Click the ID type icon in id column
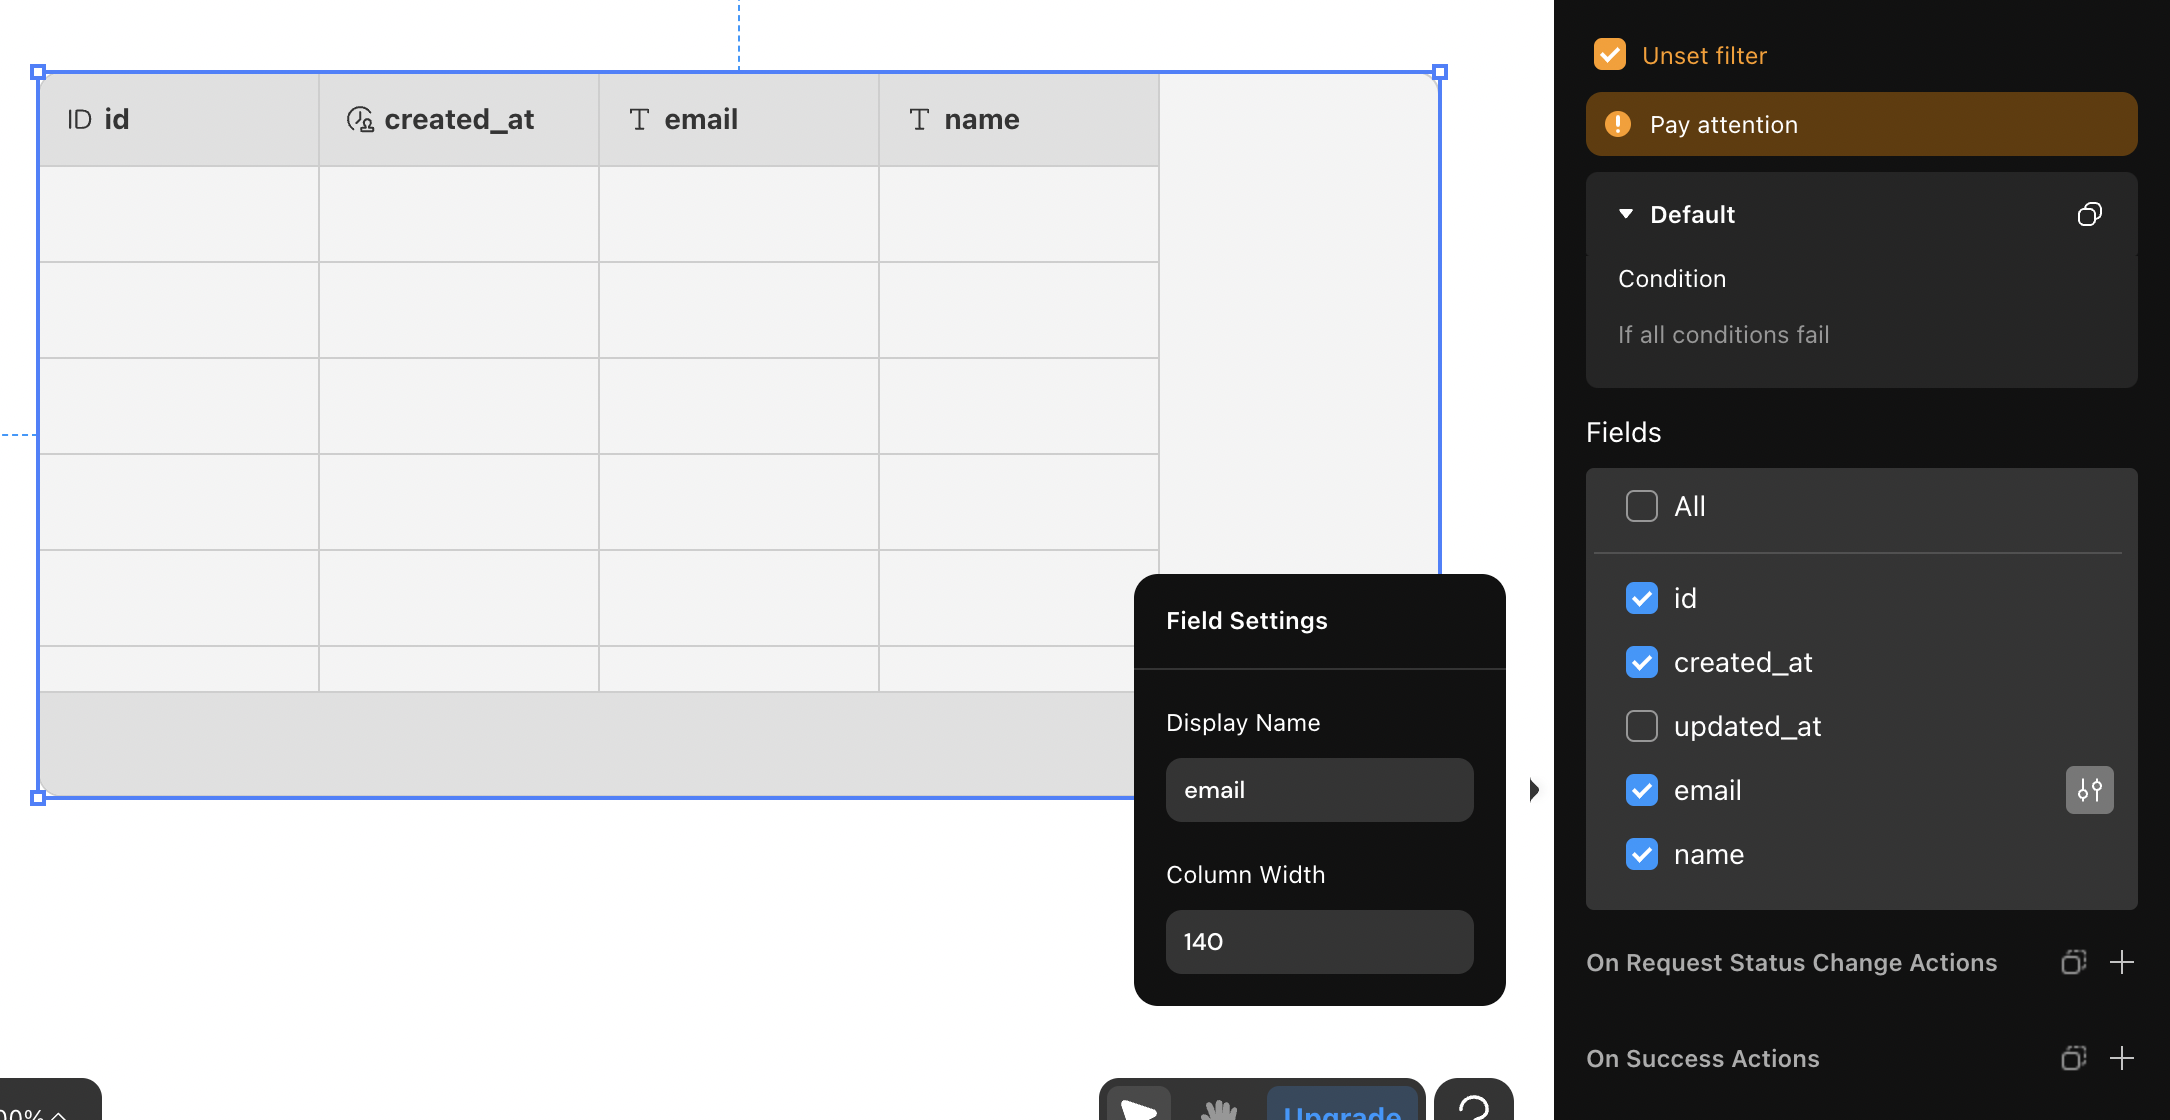Viewport: 2170px width, 1120px height. [79, 120]
